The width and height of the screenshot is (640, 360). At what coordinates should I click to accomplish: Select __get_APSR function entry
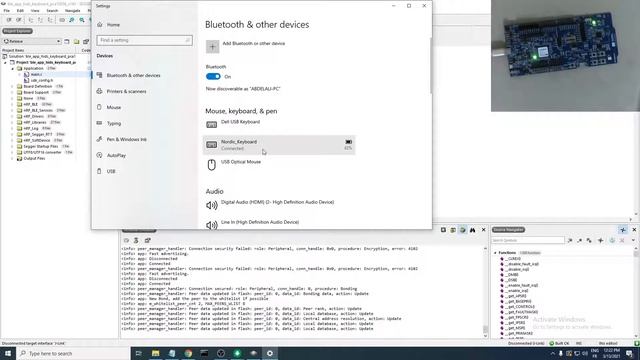[517, 296]
